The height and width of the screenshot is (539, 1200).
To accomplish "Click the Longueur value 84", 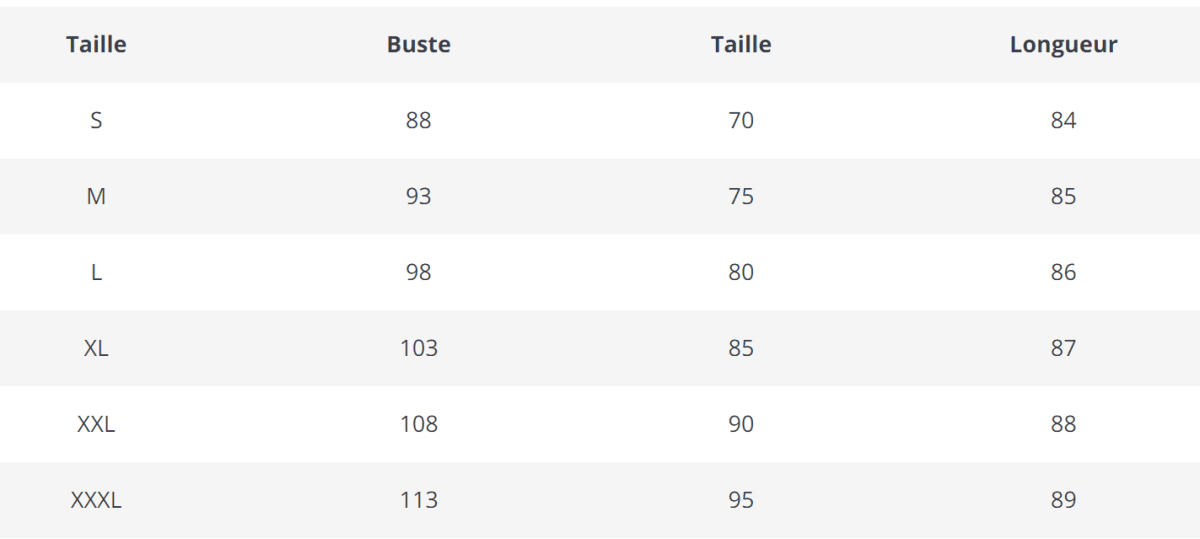I will pyautogui.click(x=1063, y=120).
